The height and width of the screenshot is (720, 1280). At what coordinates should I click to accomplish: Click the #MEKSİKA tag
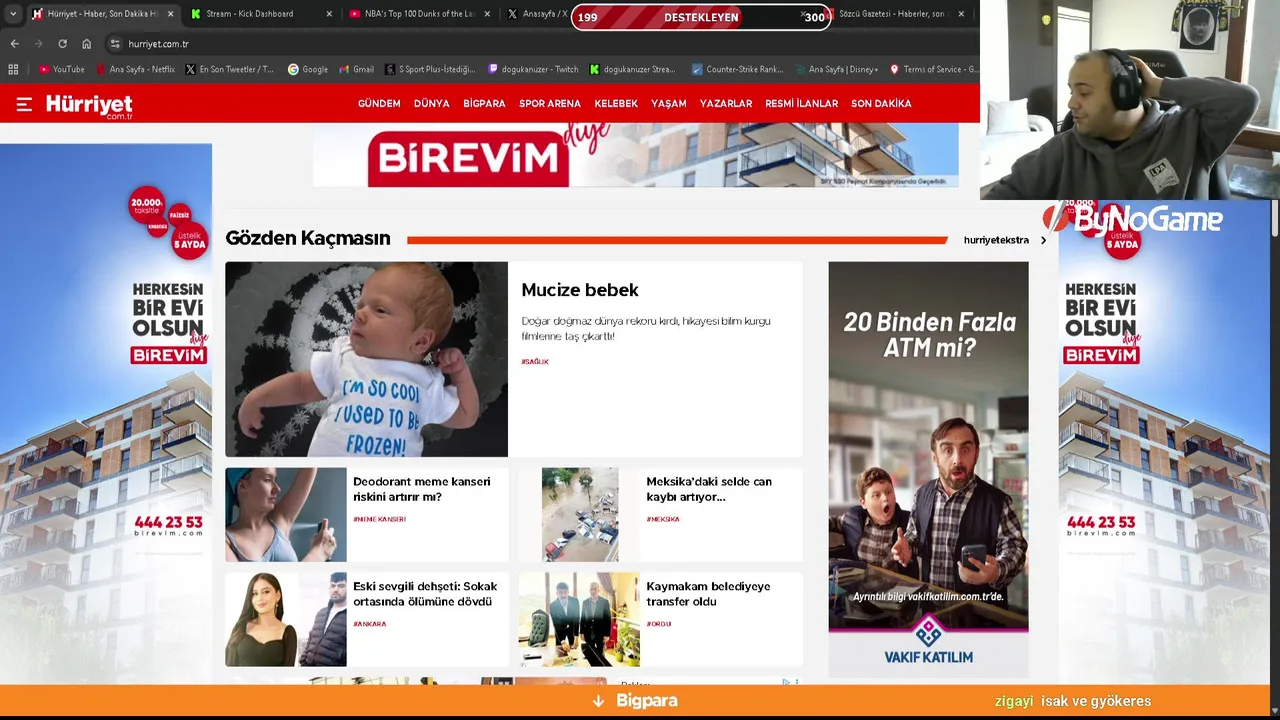pyautogui.click(x=663, y=519)
